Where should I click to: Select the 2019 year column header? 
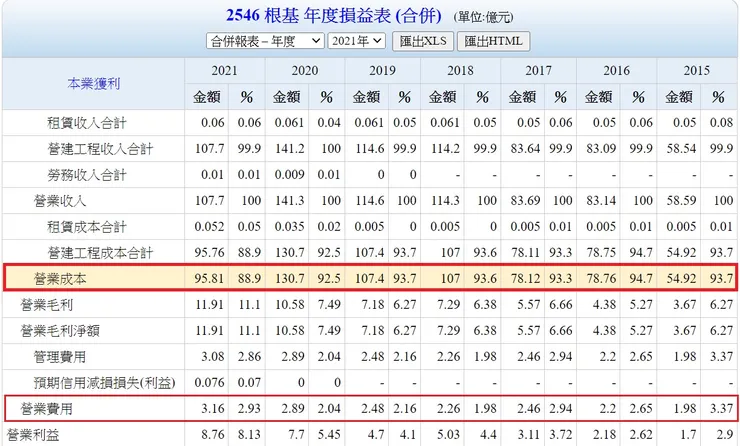pos(382,71)
